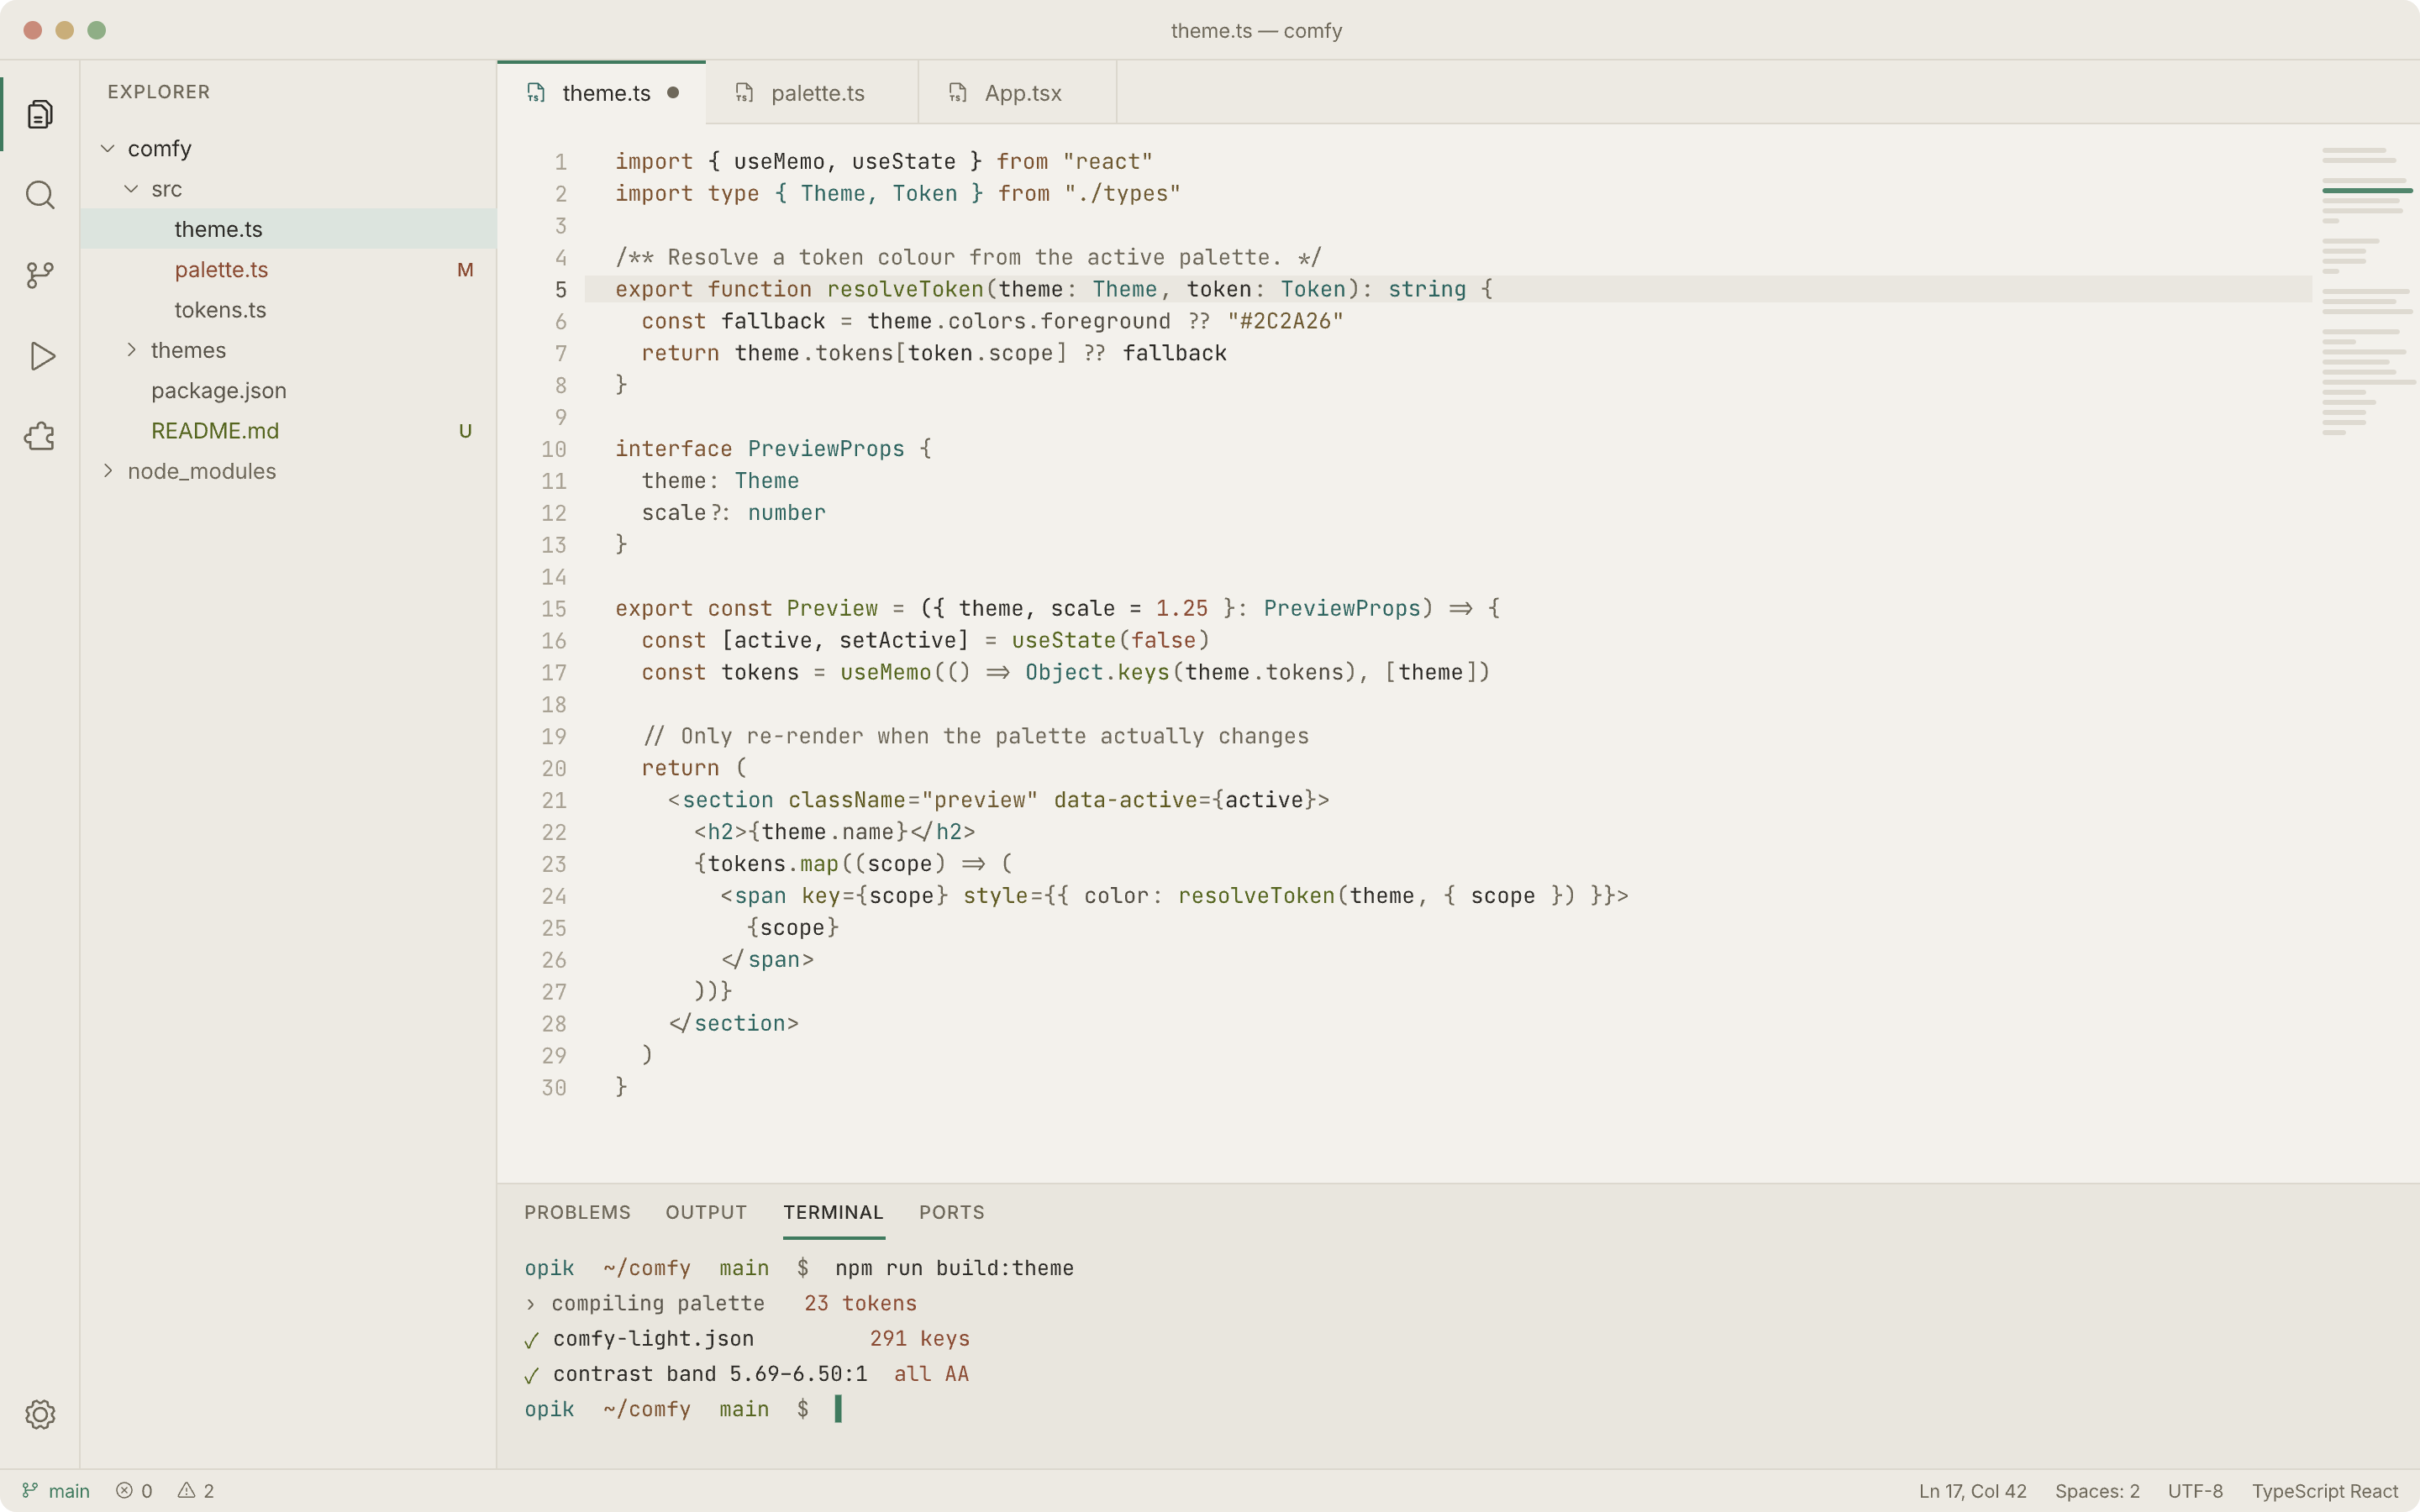
Task: Expand the themes folder
Action: 131,350
